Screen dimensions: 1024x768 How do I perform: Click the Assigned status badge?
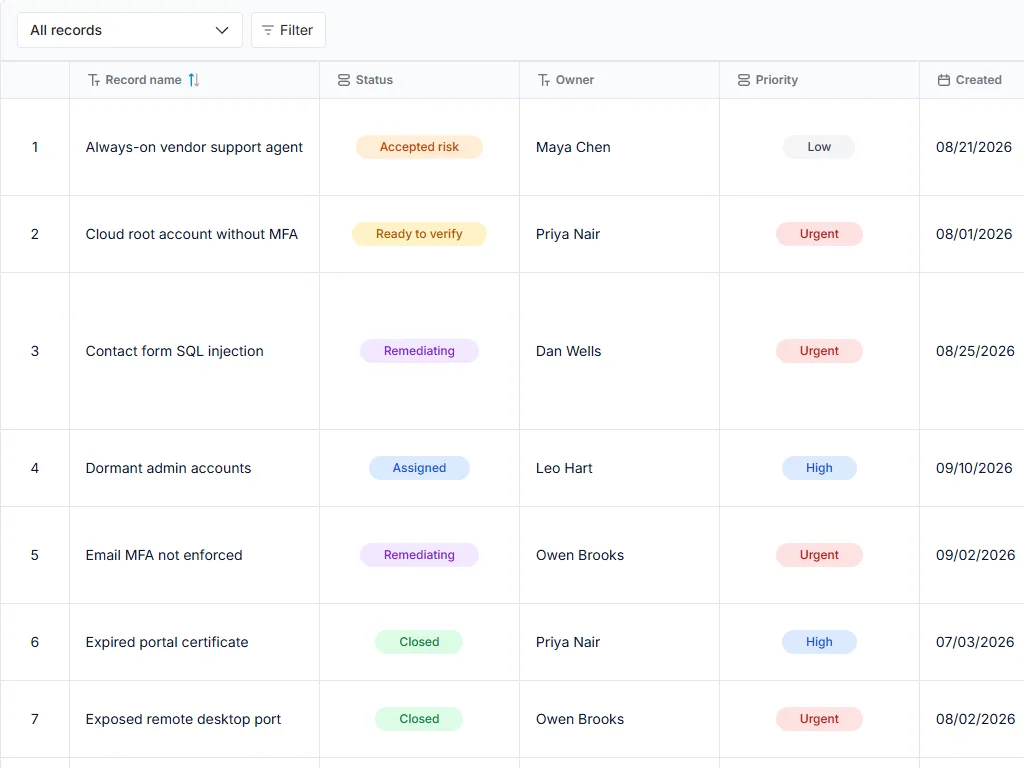click(x=419, y=468)
